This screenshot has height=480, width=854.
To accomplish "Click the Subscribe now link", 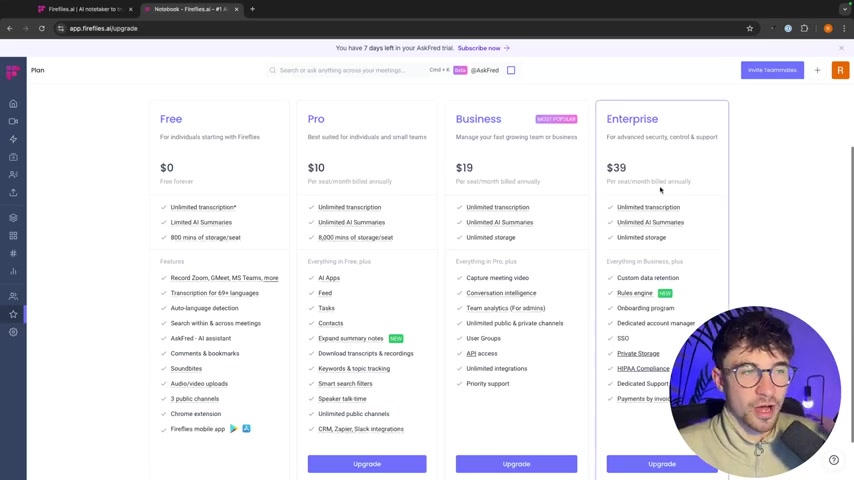I will (x=483, y=48).
